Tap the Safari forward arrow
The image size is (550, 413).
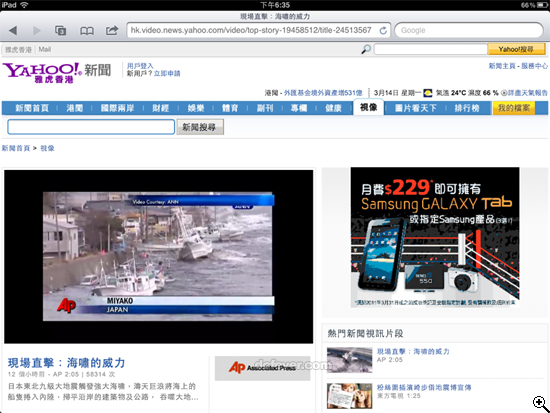[x=36, y=31]
